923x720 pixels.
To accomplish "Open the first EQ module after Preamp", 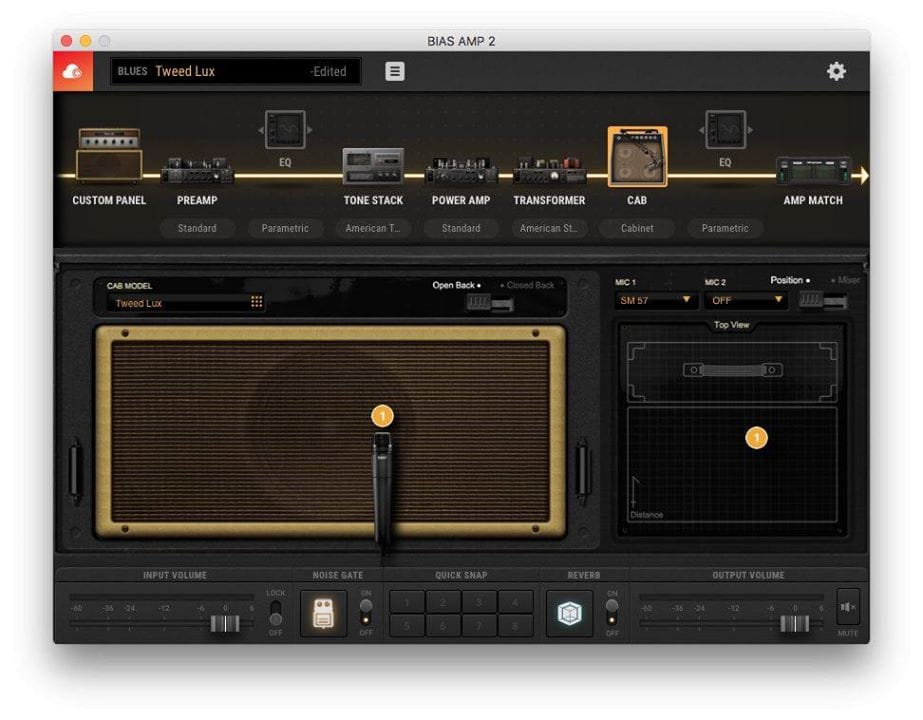I will coord(285,130).
